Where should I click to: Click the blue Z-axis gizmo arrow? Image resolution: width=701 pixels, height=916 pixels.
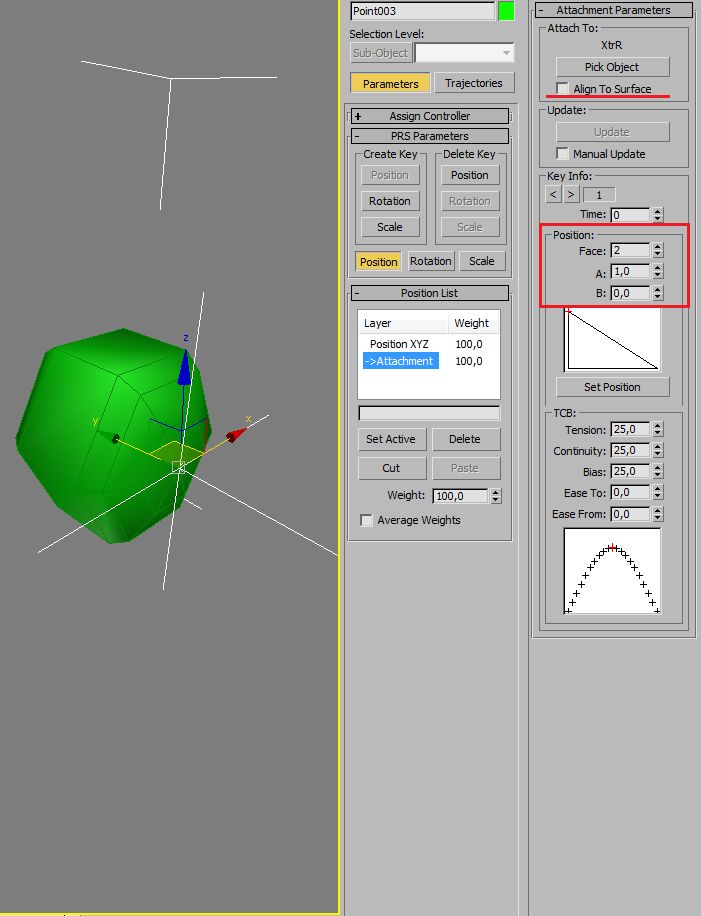185,367
